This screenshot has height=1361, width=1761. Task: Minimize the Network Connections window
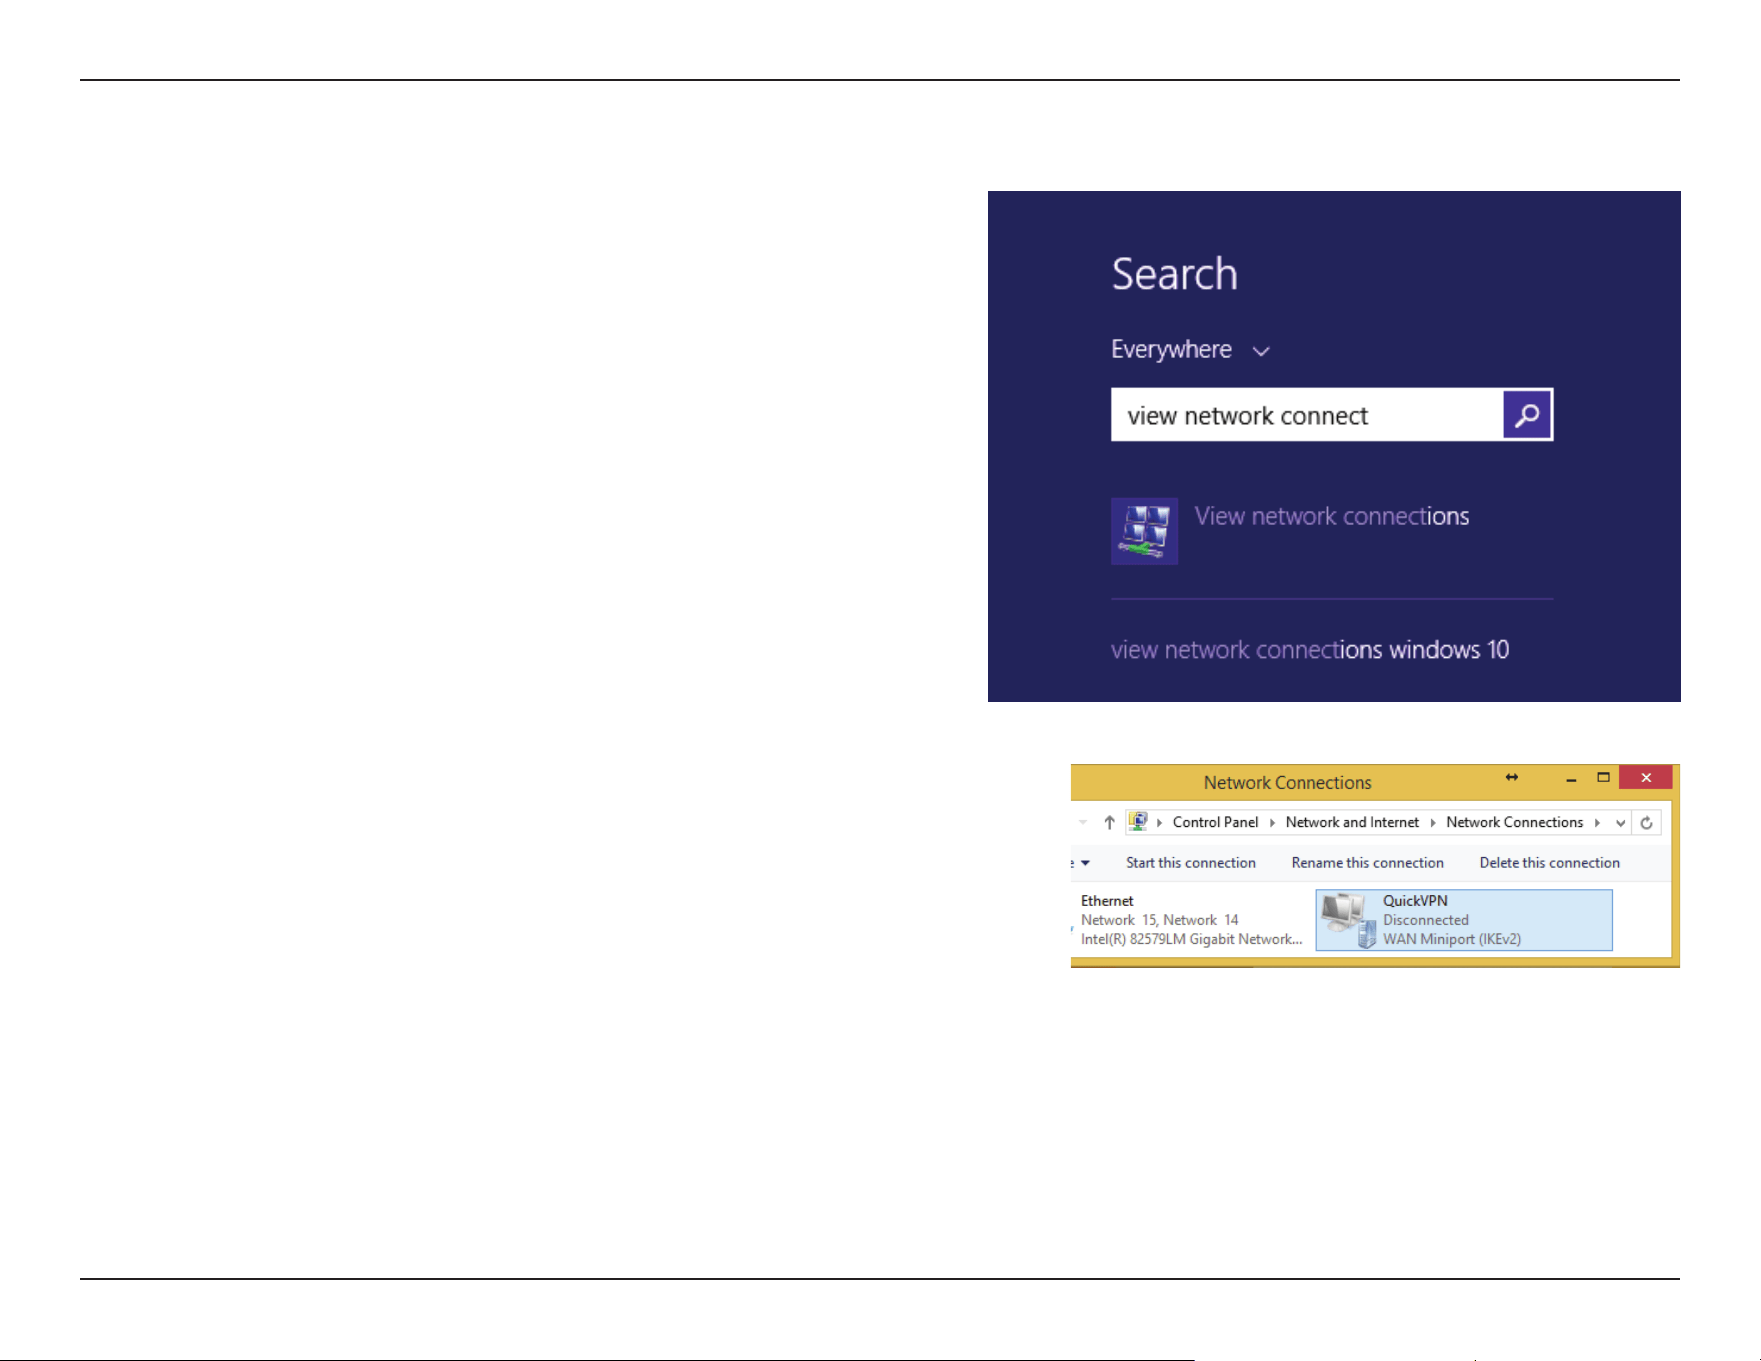click(x=1571, y=778)
